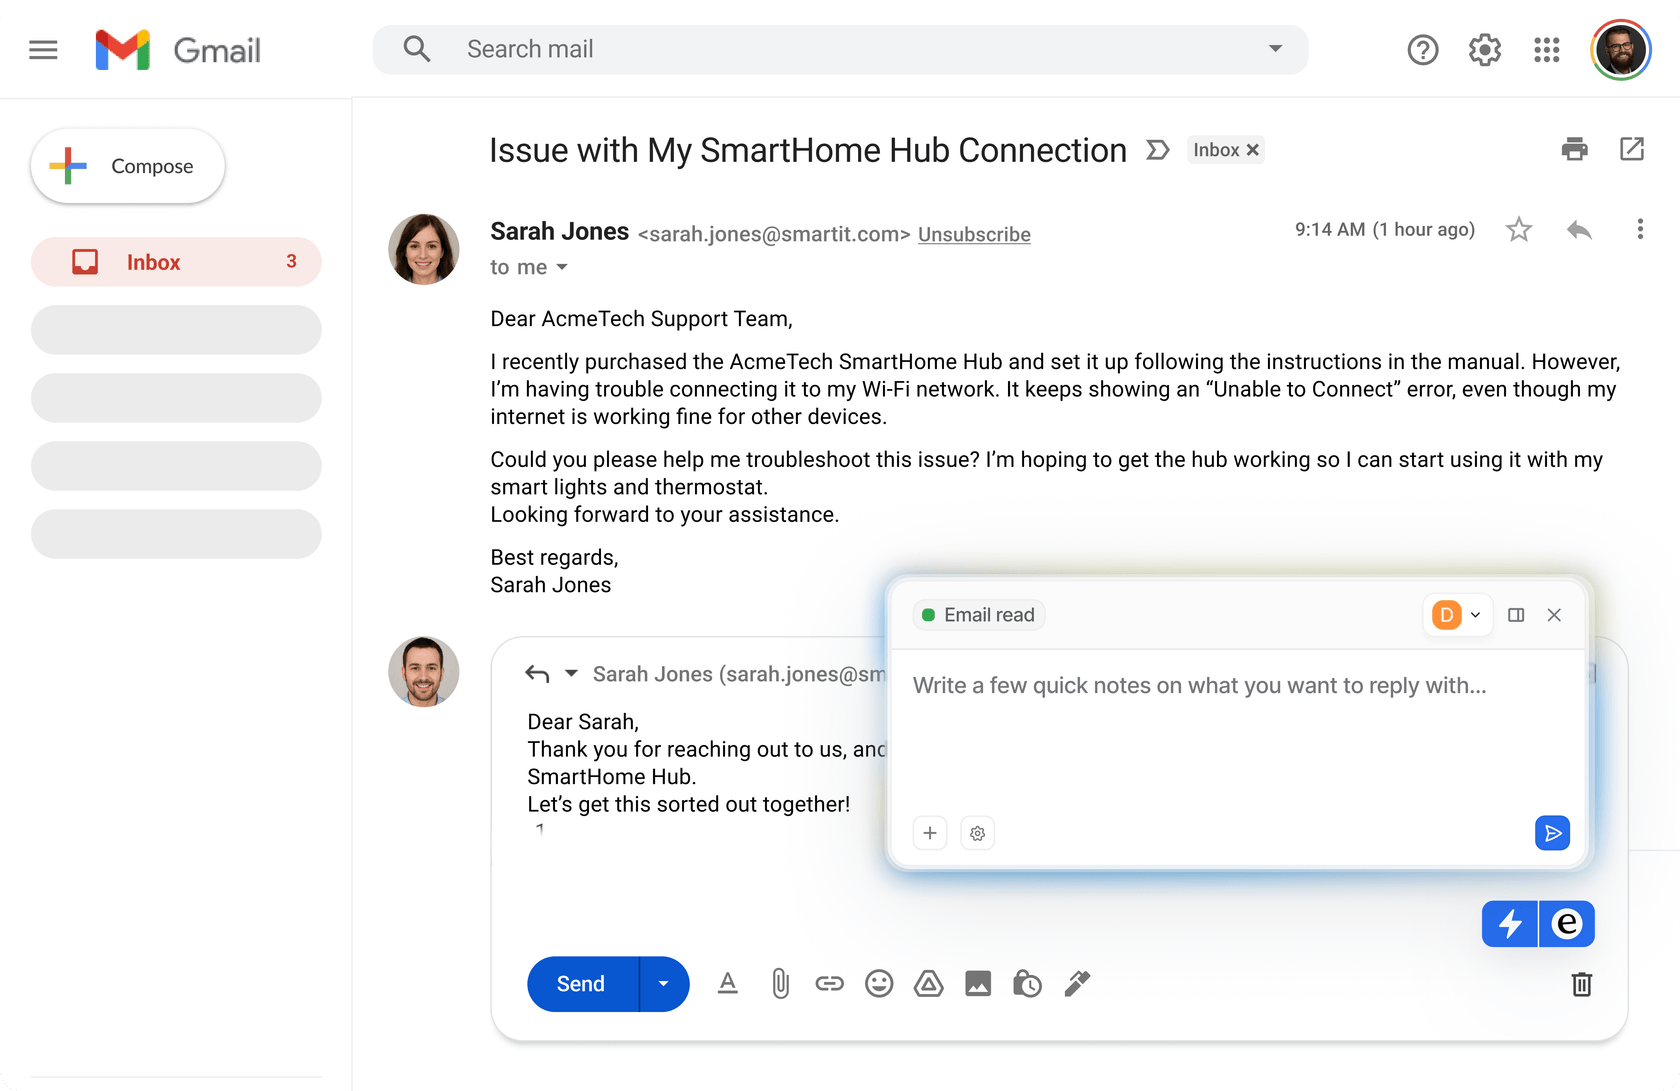Print the email conversation
Image resolution: width=1680 pixels, height=1091 pixels.
[1574, 149]
